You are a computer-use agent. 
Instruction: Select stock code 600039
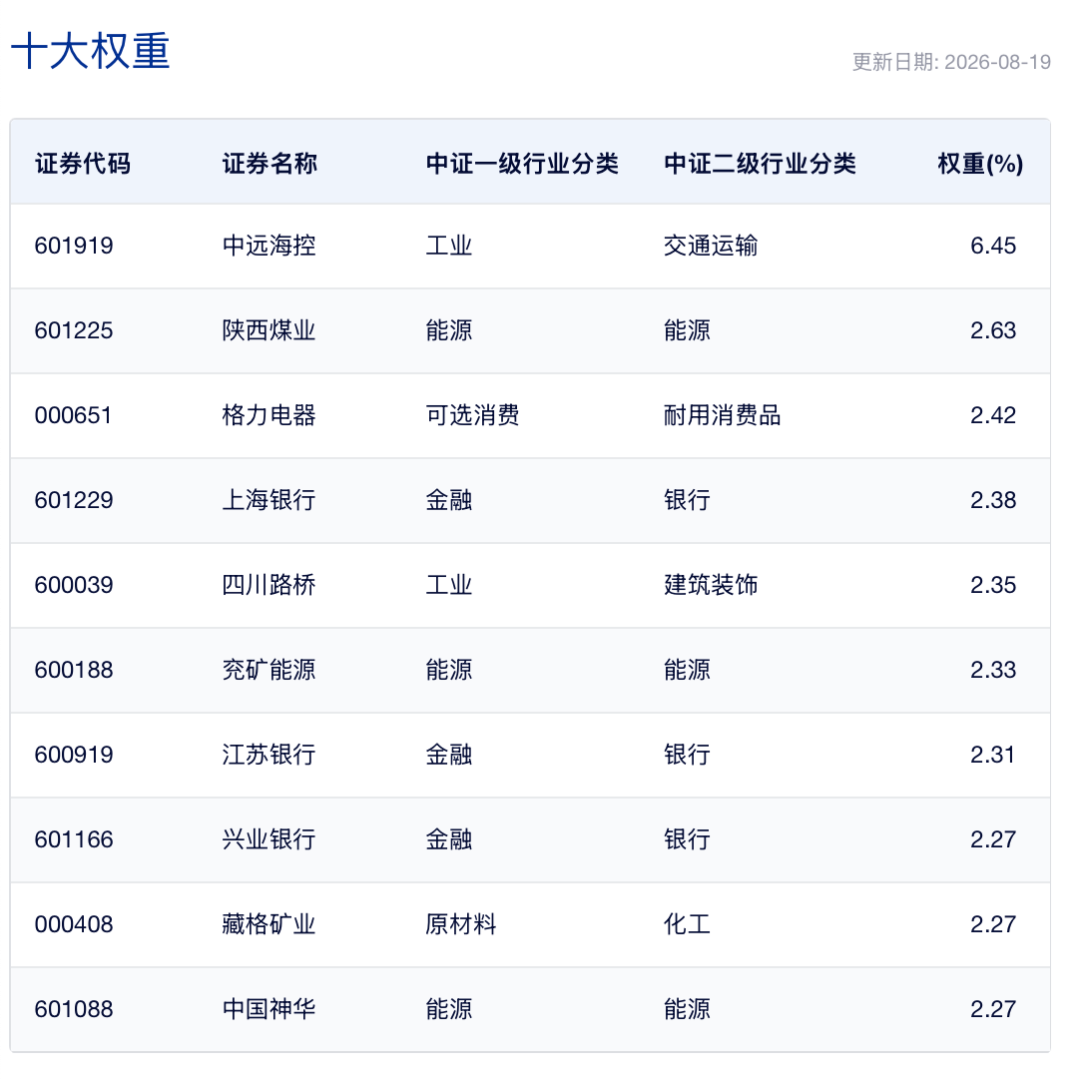coord(74,585)
